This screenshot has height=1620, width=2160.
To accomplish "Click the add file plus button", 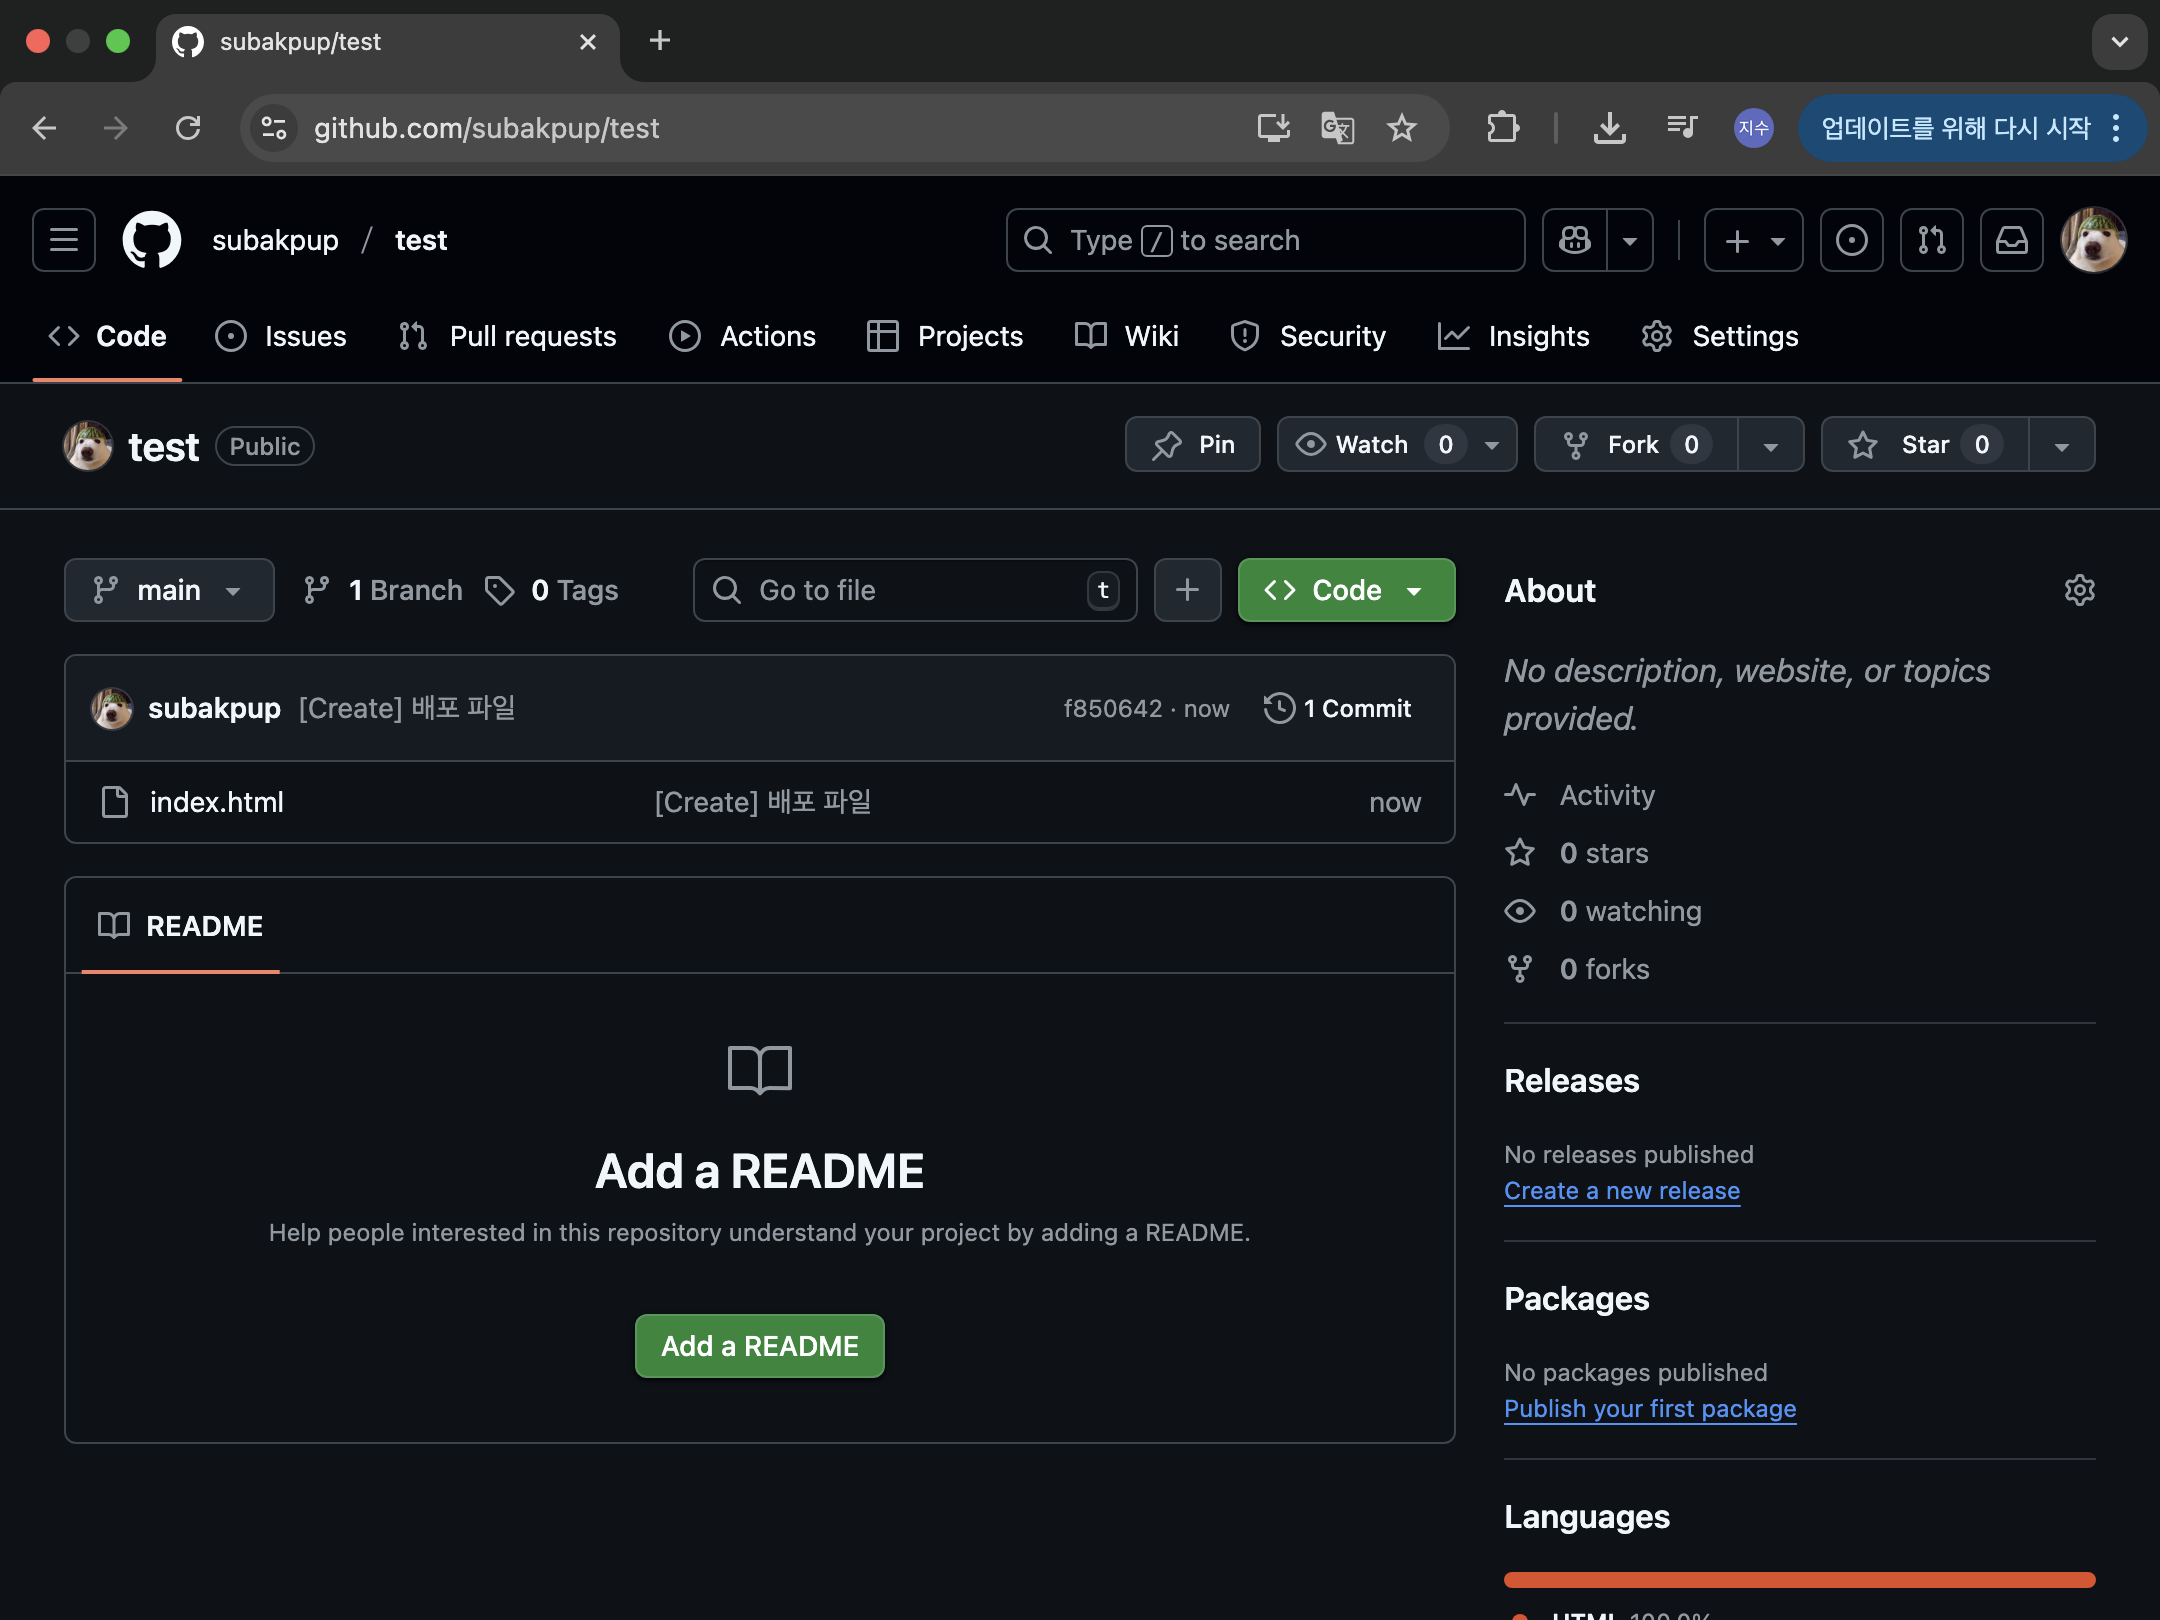I will coord(1187,590).
